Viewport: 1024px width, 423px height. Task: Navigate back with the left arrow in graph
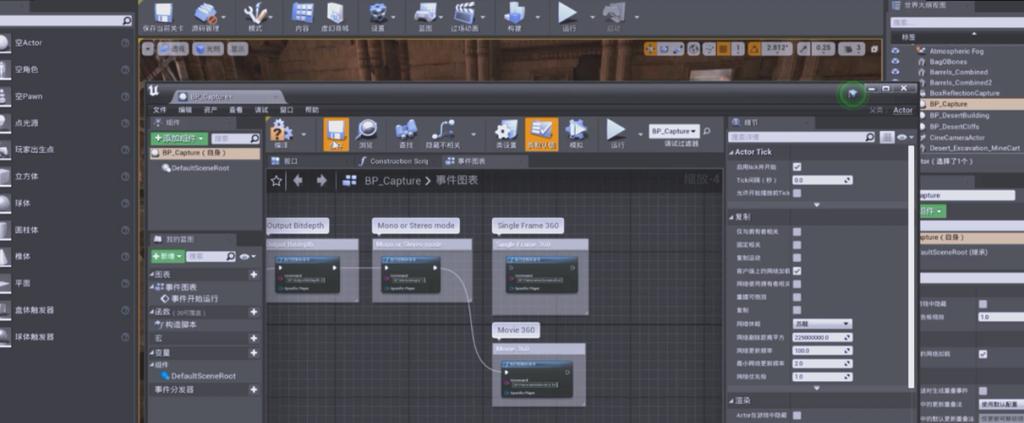[298, 181]
